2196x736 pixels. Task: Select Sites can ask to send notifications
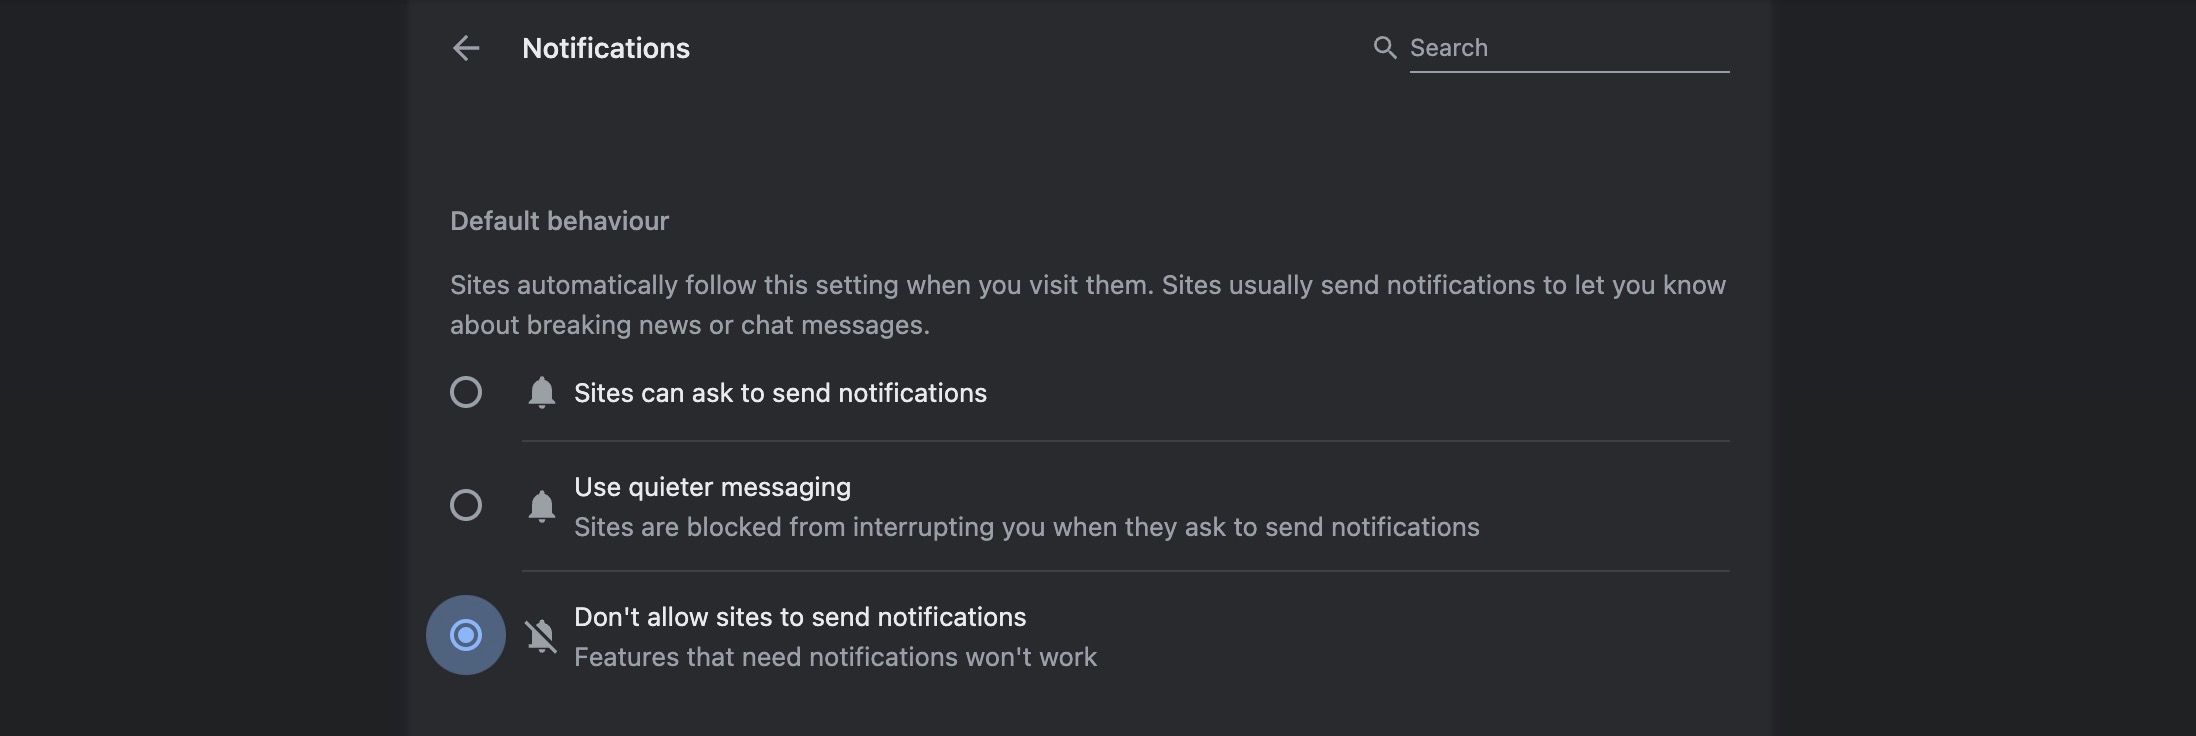(466, 392)
